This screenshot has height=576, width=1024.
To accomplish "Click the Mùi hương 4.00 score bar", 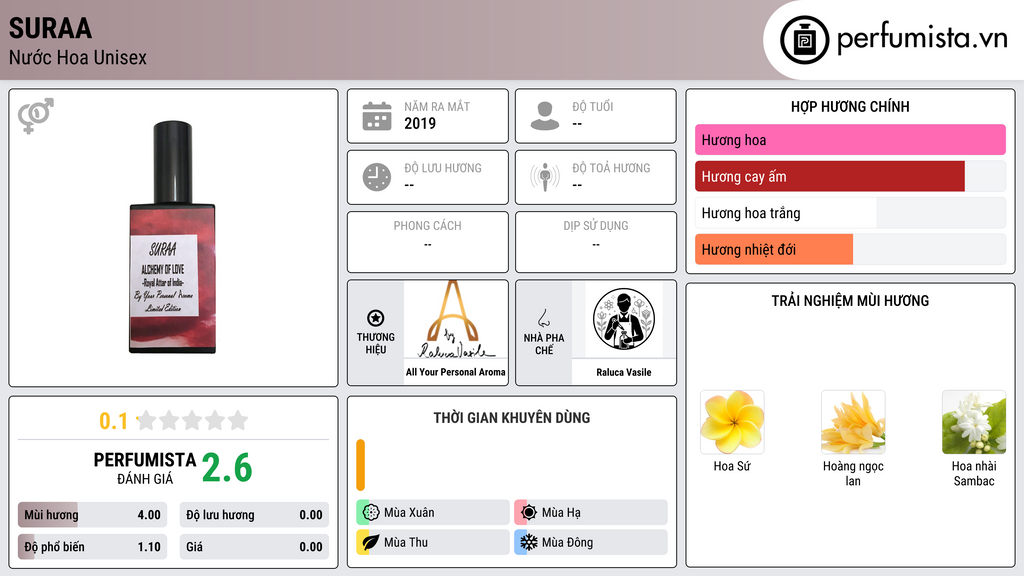I will point(92,515).
